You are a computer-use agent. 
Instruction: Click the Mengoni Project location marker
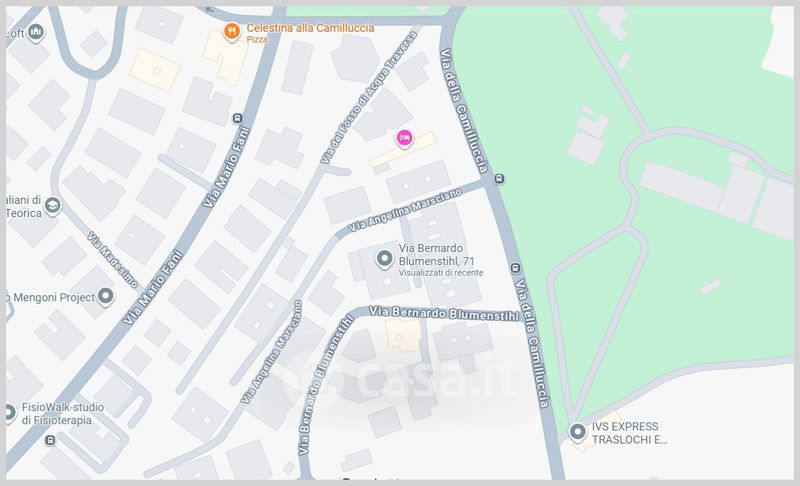[106, 296]
